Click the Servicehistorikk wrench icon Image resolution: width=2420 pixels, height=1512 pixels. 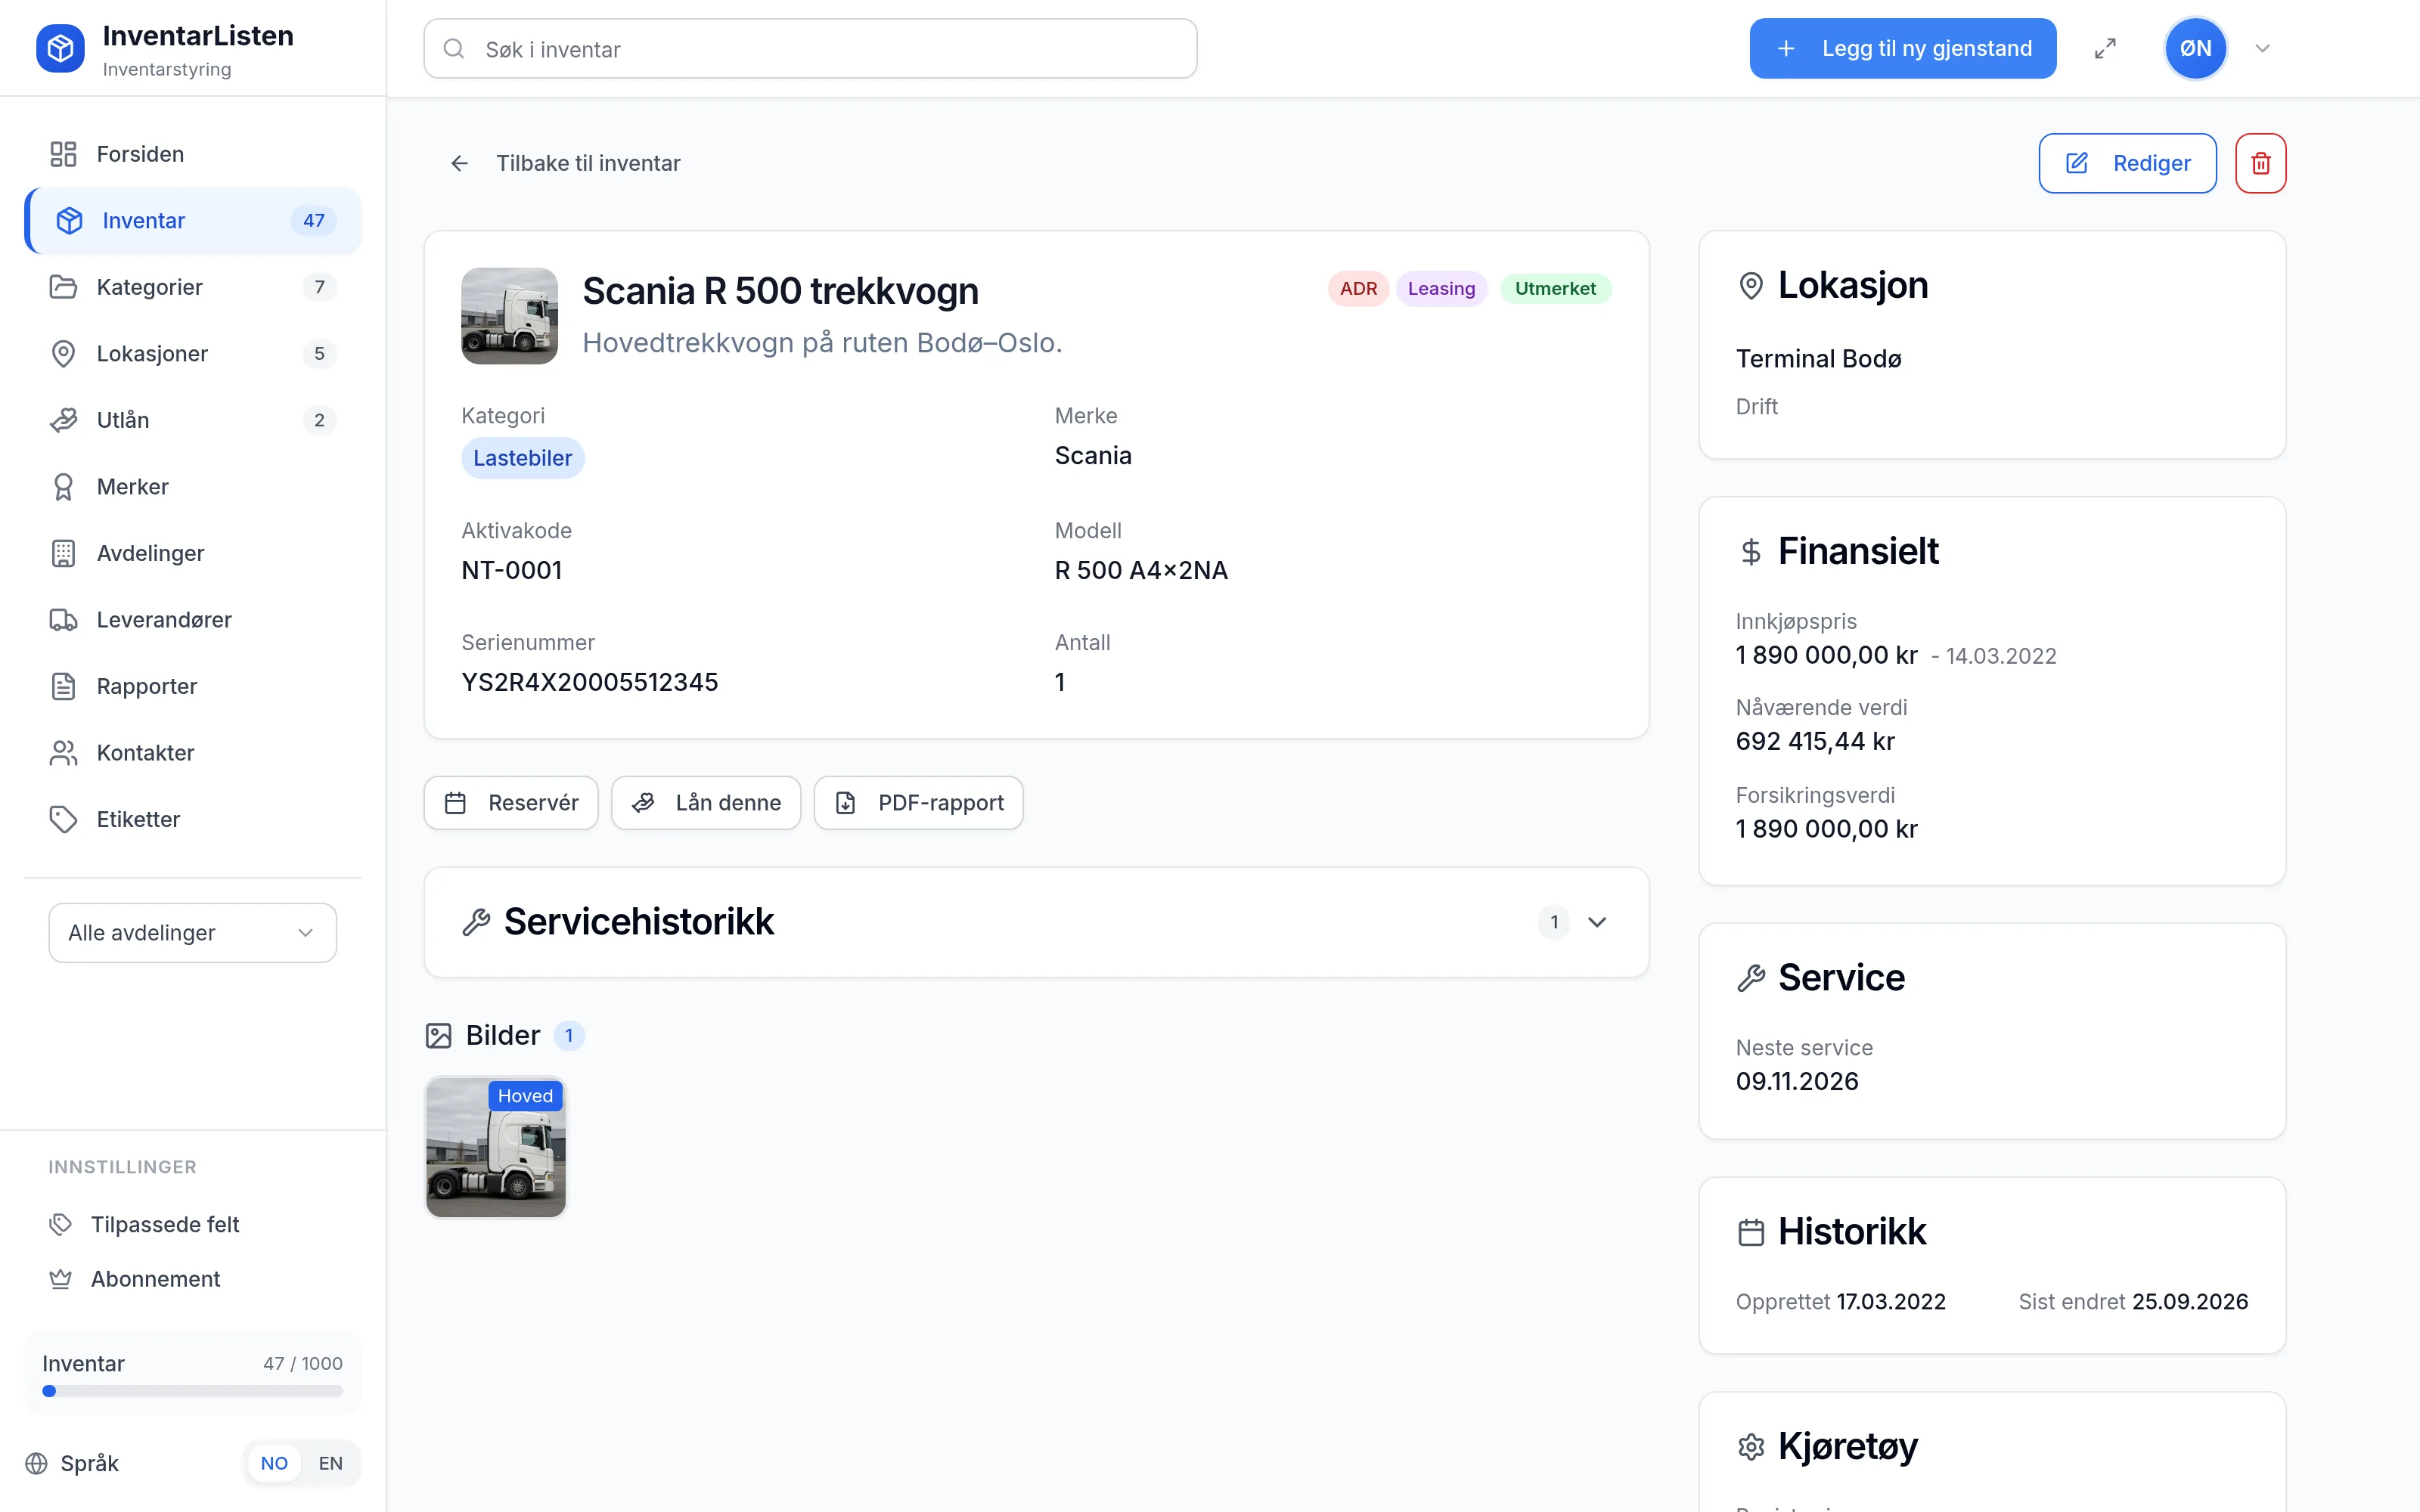[x=476, y=922]
